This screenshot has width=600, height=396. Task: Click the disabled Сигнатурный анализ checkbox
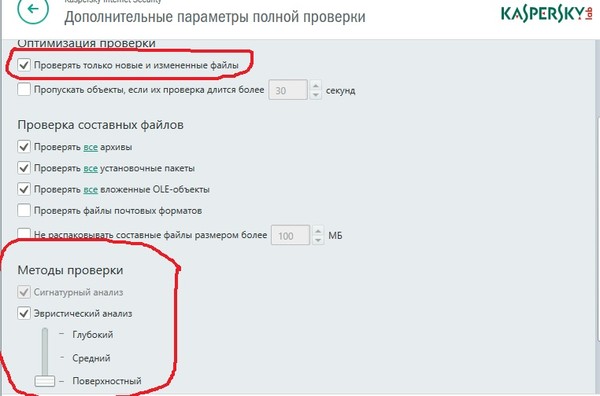(x=24, y=292)
